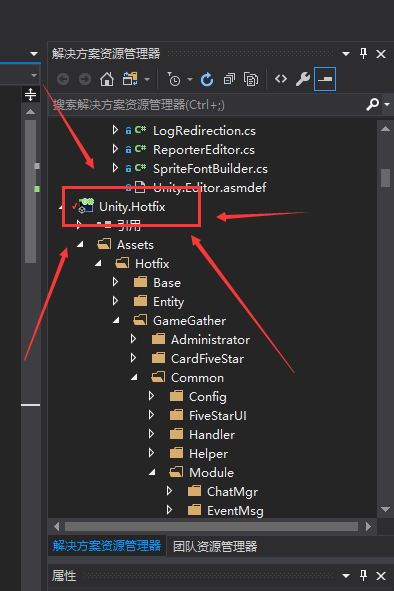Screen dimensions: 394x591
Task: Select LogRedirection.cs file
Action: (x=204, y=131)
